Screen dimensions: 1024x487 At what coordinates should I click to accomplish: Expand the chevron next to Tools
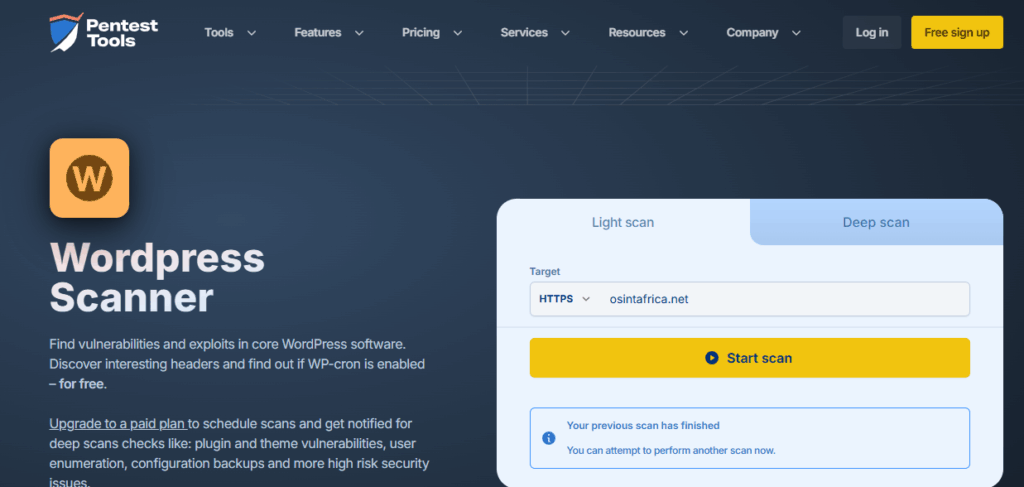tap(251, 33)
